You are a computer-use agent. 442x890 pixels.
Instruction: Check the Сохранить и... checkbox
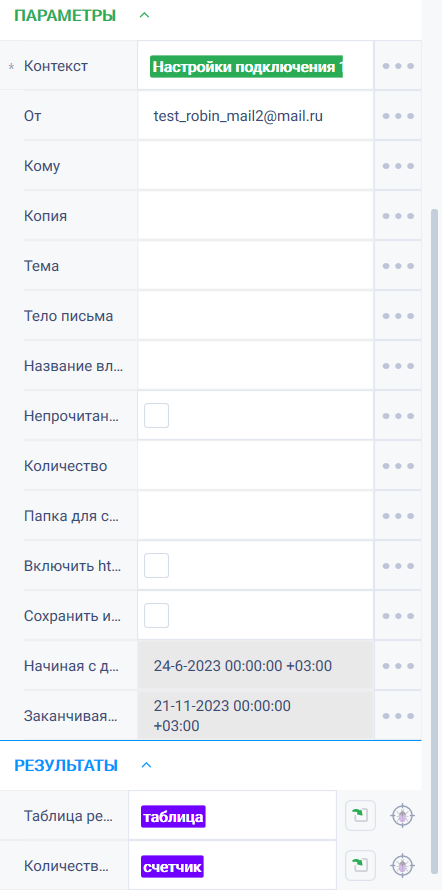tap(157, 615)
